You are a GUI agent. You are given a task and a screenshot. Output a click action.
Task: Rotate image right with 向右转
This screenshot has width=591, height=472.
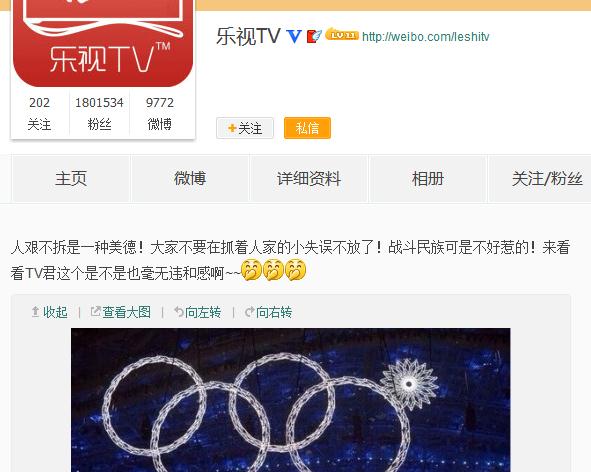(x=268, y=312)
